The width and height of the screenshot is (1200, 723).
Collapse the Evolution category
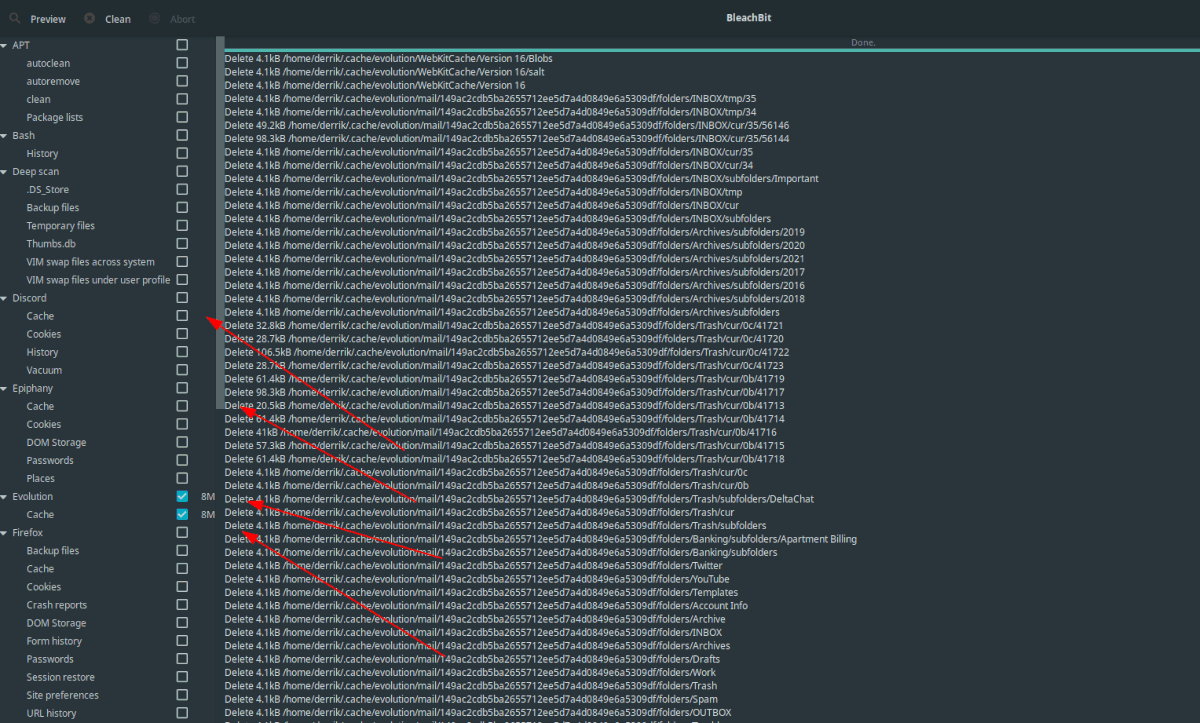click(4, 496)
